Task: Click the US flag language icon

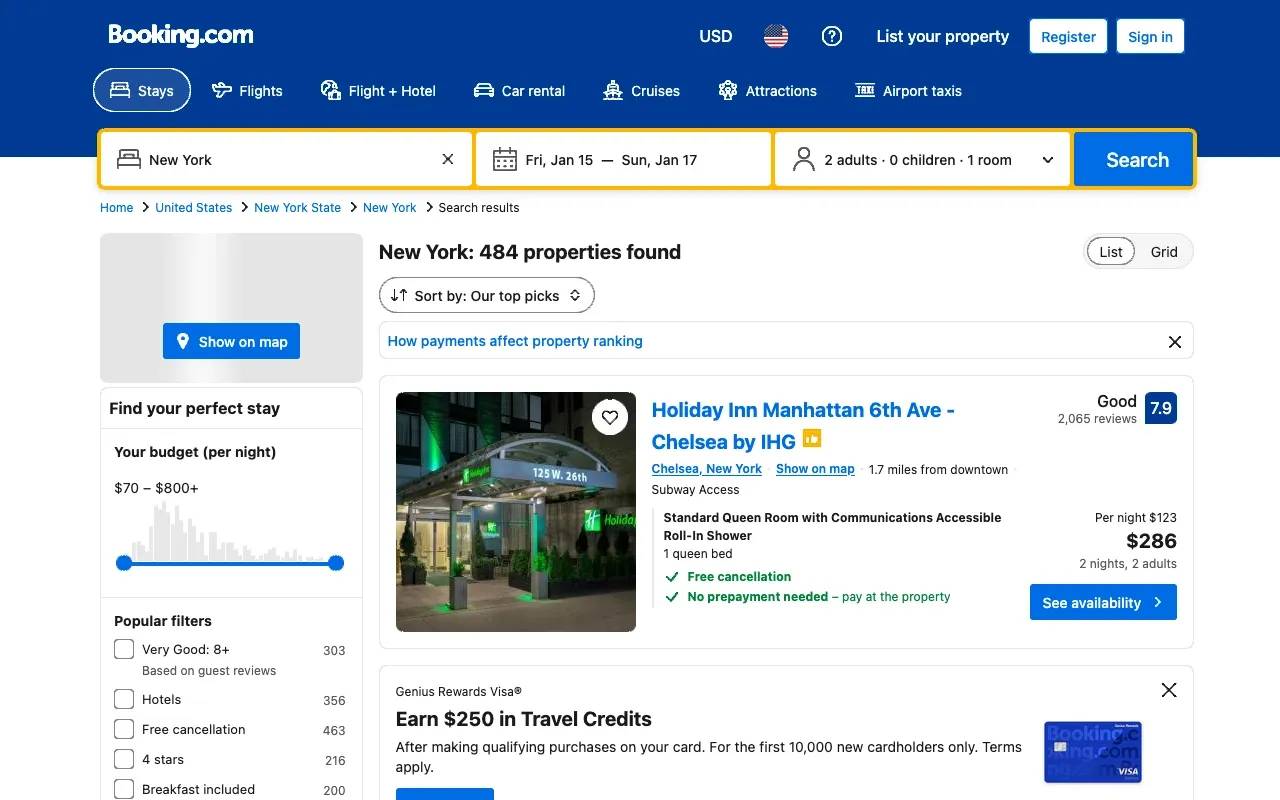Action: 776,37
